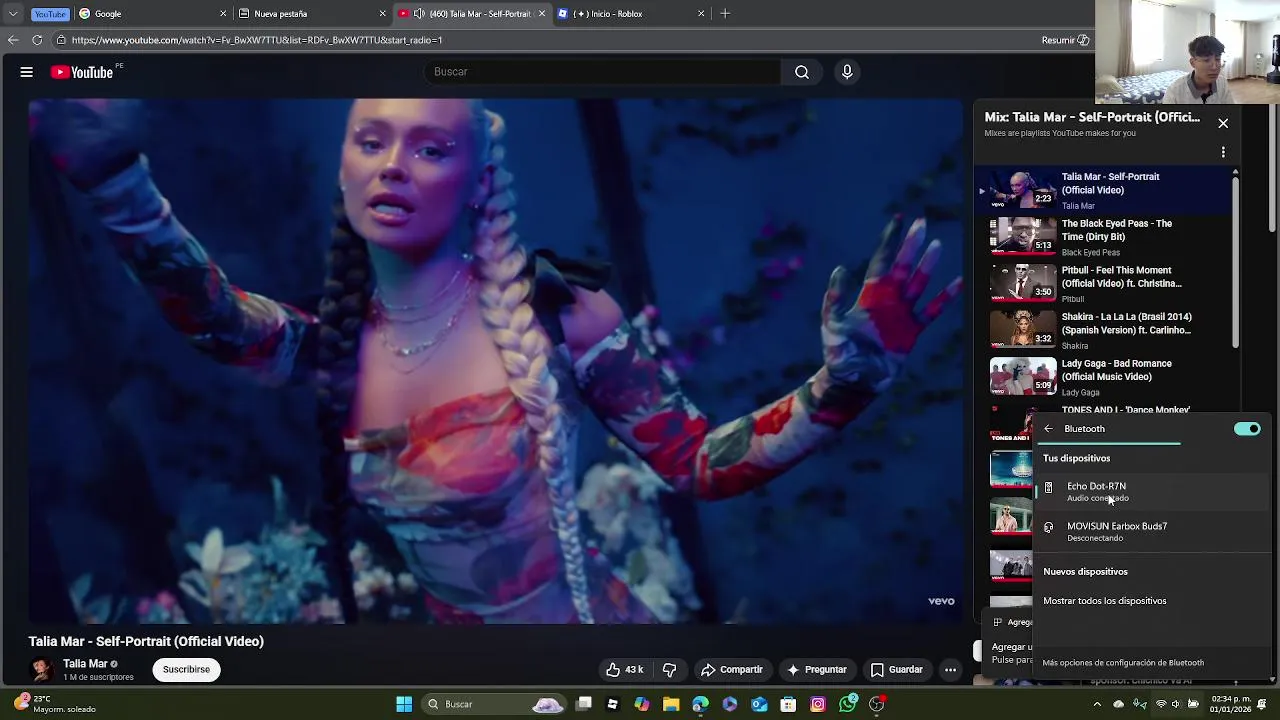Open the Wi-Fi network tray icon

tap(1161, 704)
